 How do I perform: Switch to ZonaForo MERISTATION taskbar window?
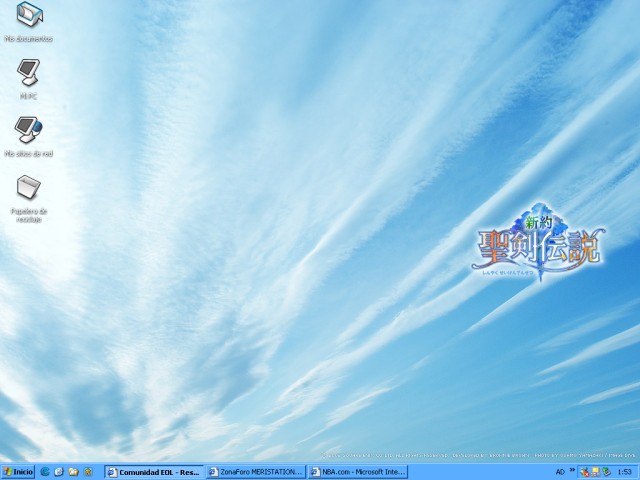click(x=256, y=472)
